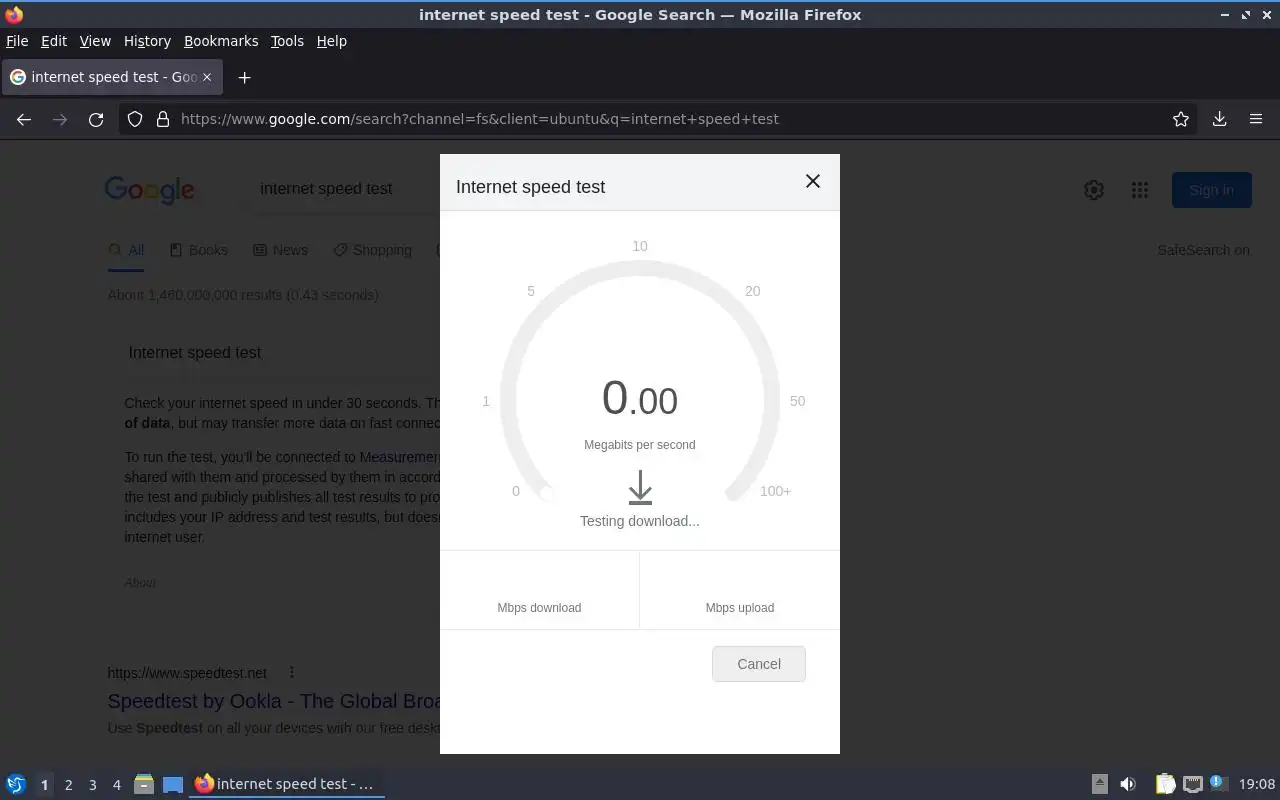This screenshot has width=1280, height=800.
Task: Select the internet speed test browser tab
Action: coord(112,77)
